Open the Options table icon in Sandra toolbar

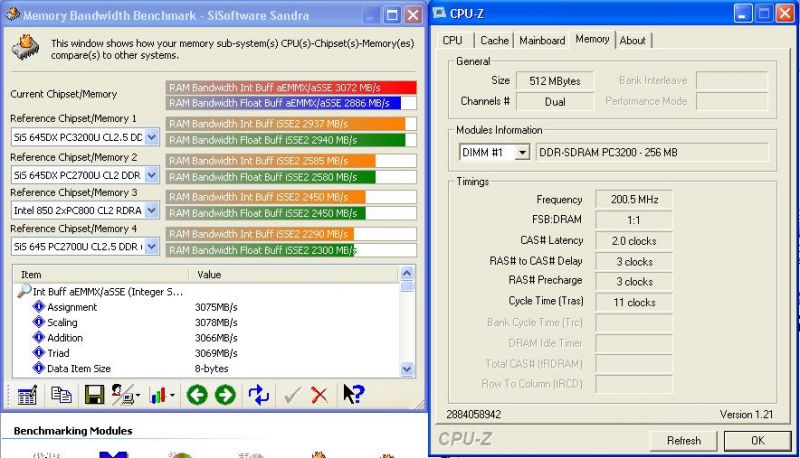tap(27, 395)
